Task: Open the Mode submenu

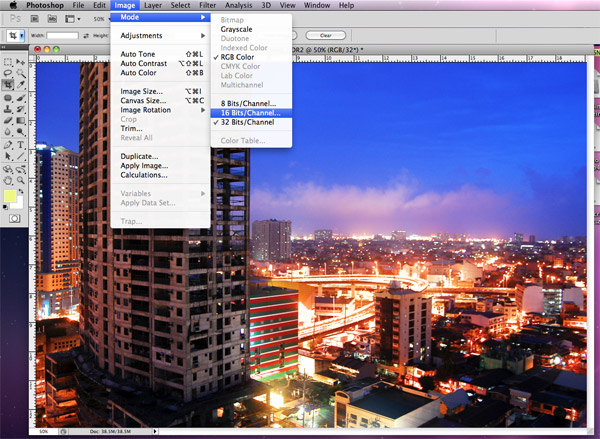Action: 160,17
